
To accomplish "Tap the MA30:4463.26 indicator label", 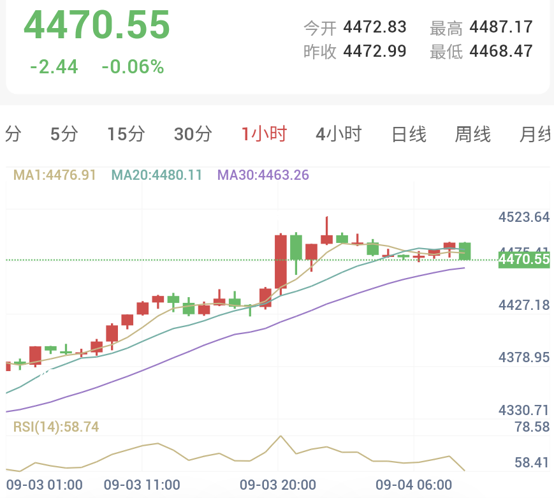I will click(263, 175).
